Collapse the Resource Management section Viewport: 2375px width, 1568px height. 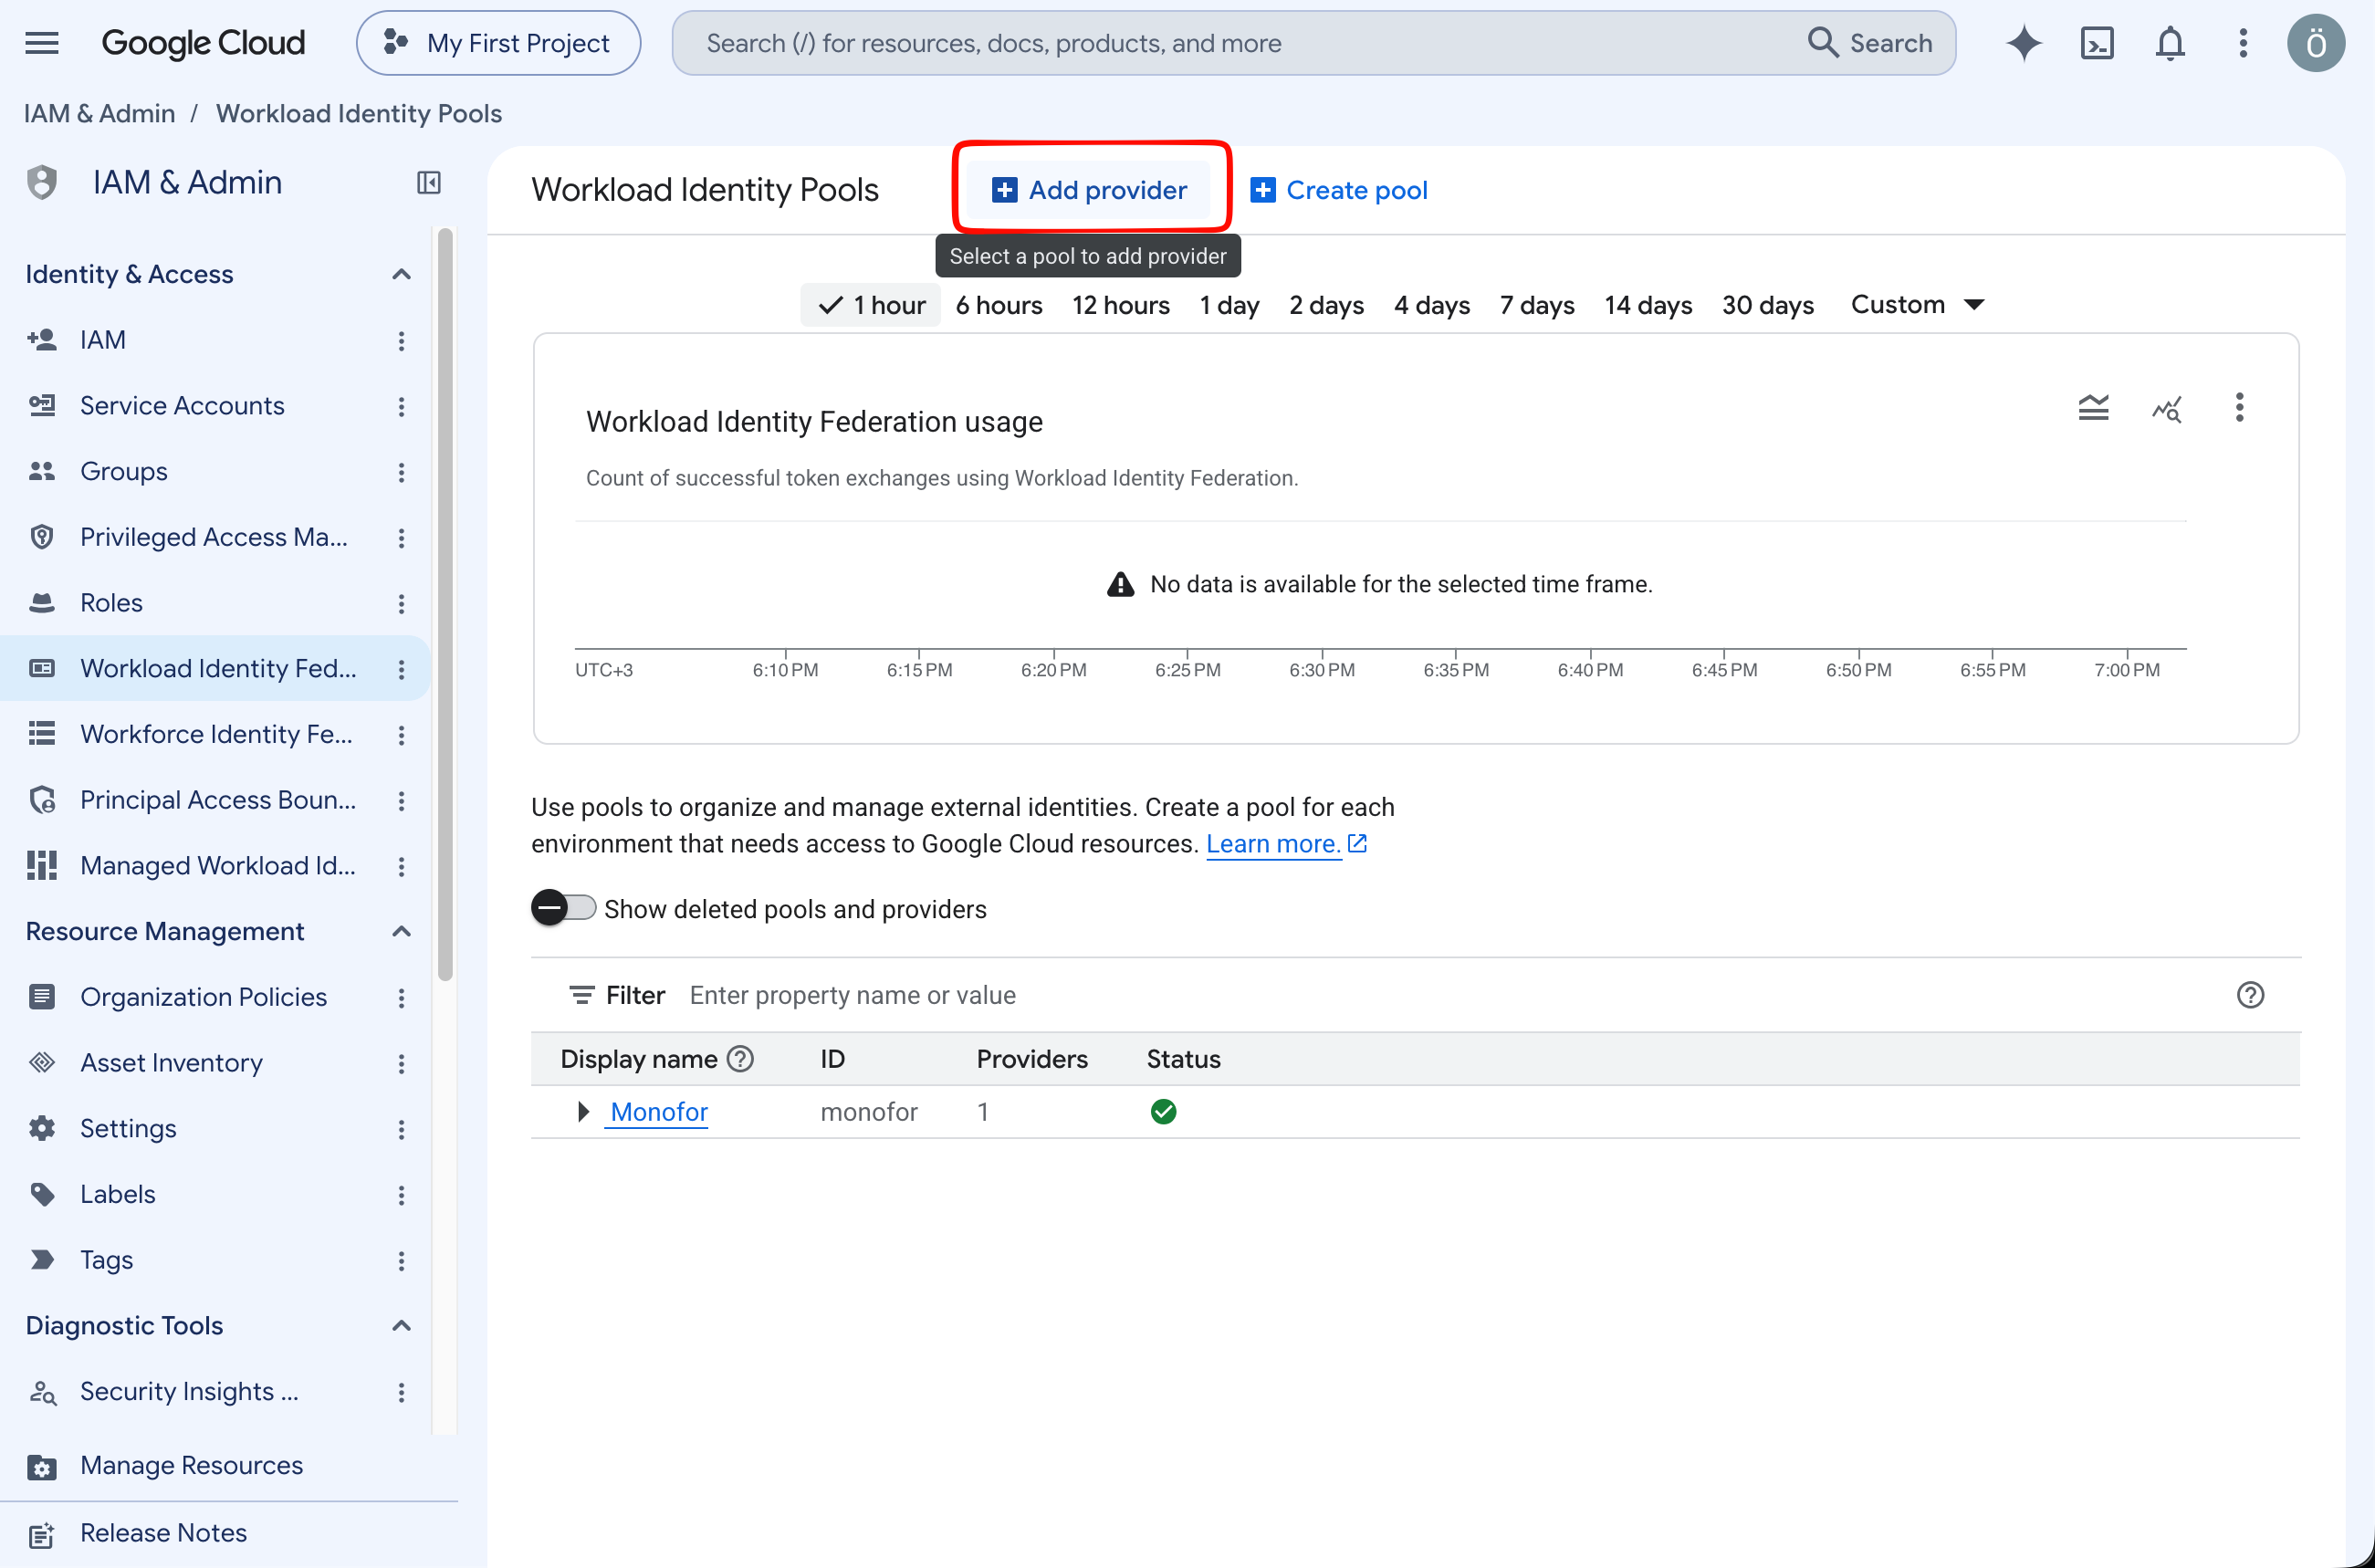tap(401, 931)
